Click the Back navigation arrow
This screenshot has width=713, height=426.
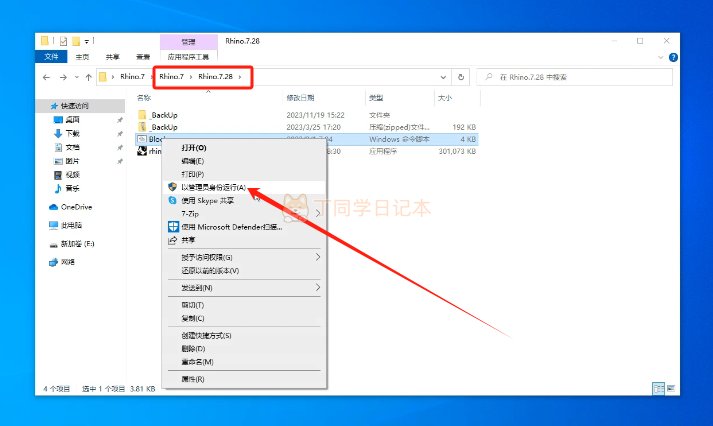pyautogui.click(x=46, y=77)
